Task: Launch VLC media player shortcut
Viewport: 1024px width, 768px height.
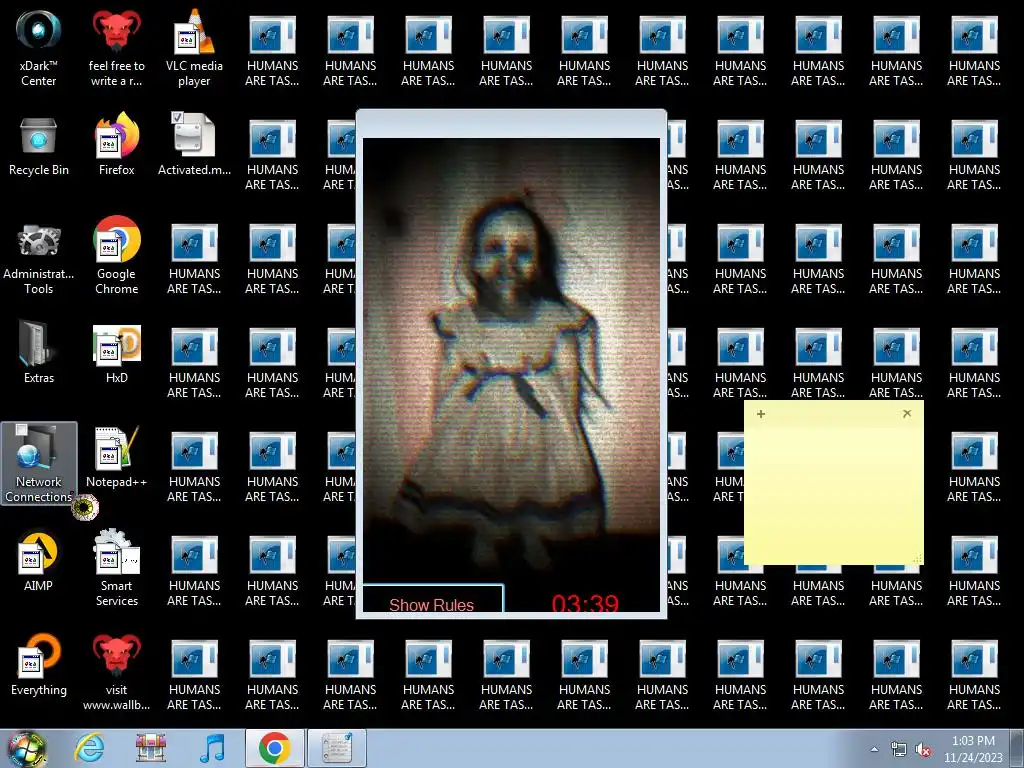Action: point(194,49)
